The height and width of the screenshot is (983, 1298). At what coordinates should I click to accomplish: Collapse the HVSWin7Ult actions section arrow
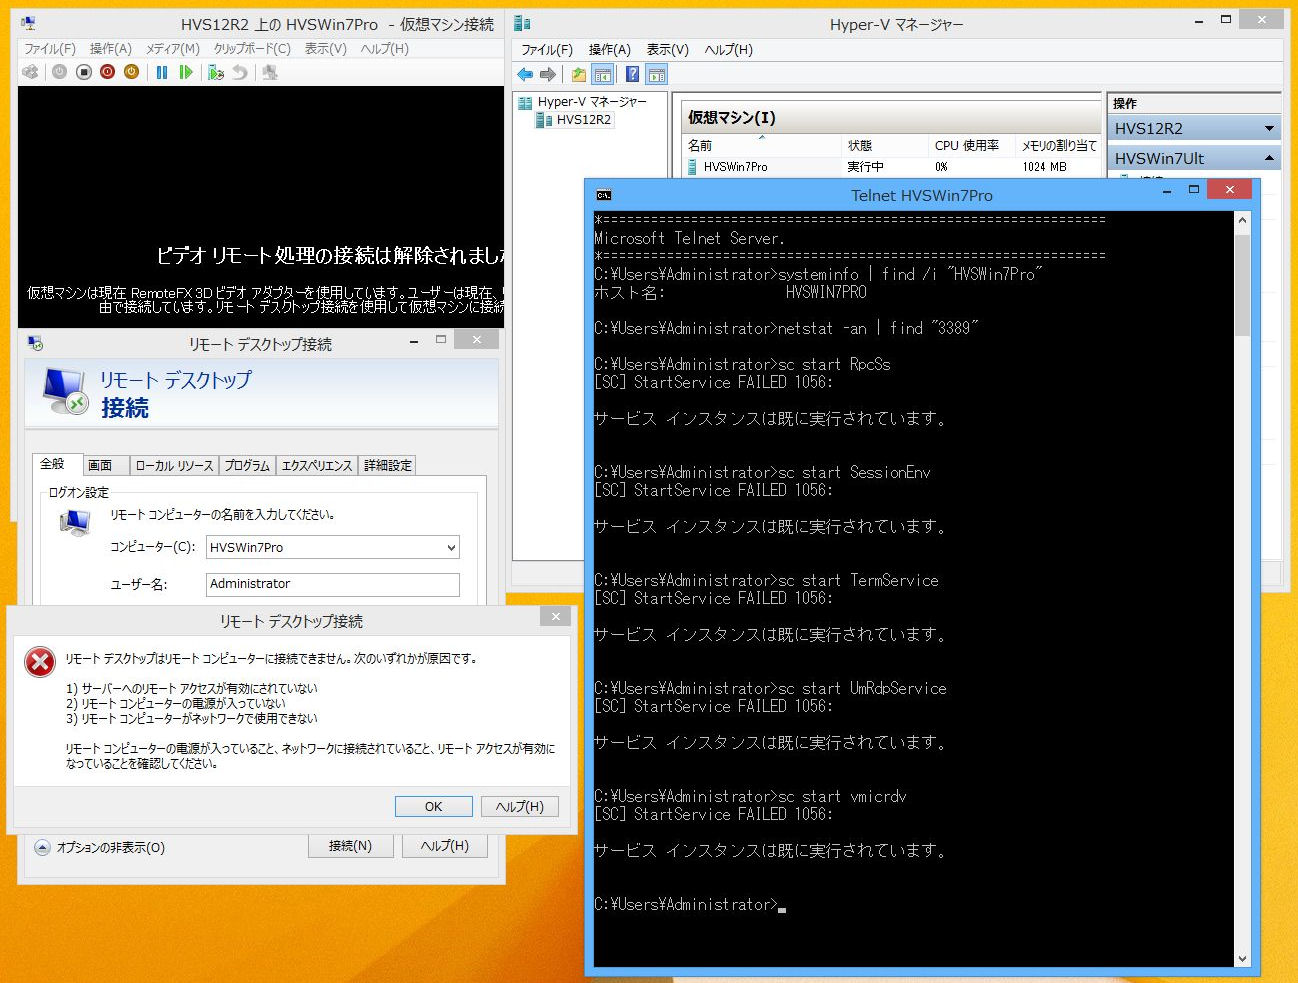1269,158
